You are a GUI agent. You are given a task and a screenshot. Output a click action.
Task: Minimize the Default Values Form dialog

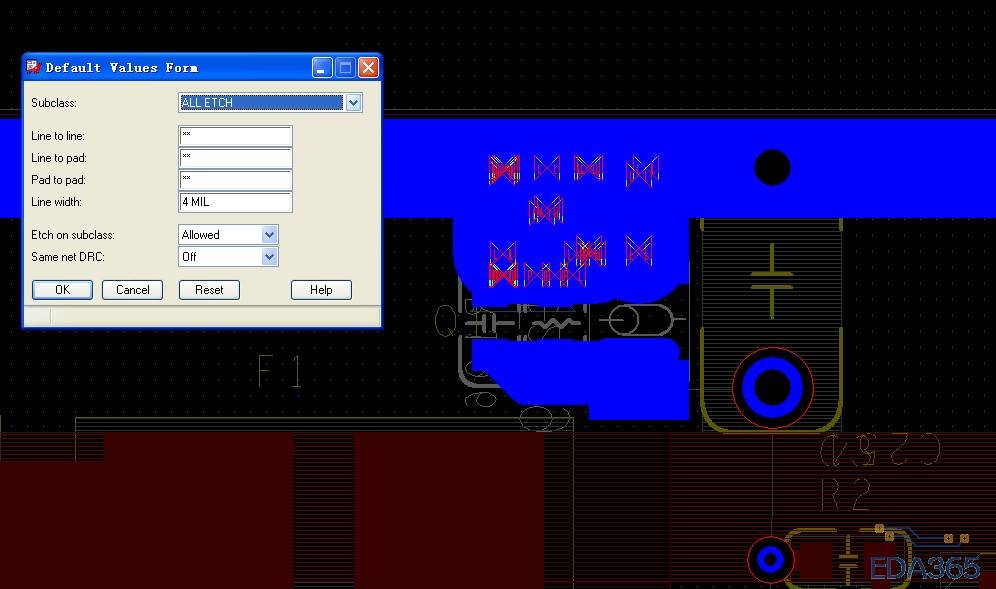(322, 67)
